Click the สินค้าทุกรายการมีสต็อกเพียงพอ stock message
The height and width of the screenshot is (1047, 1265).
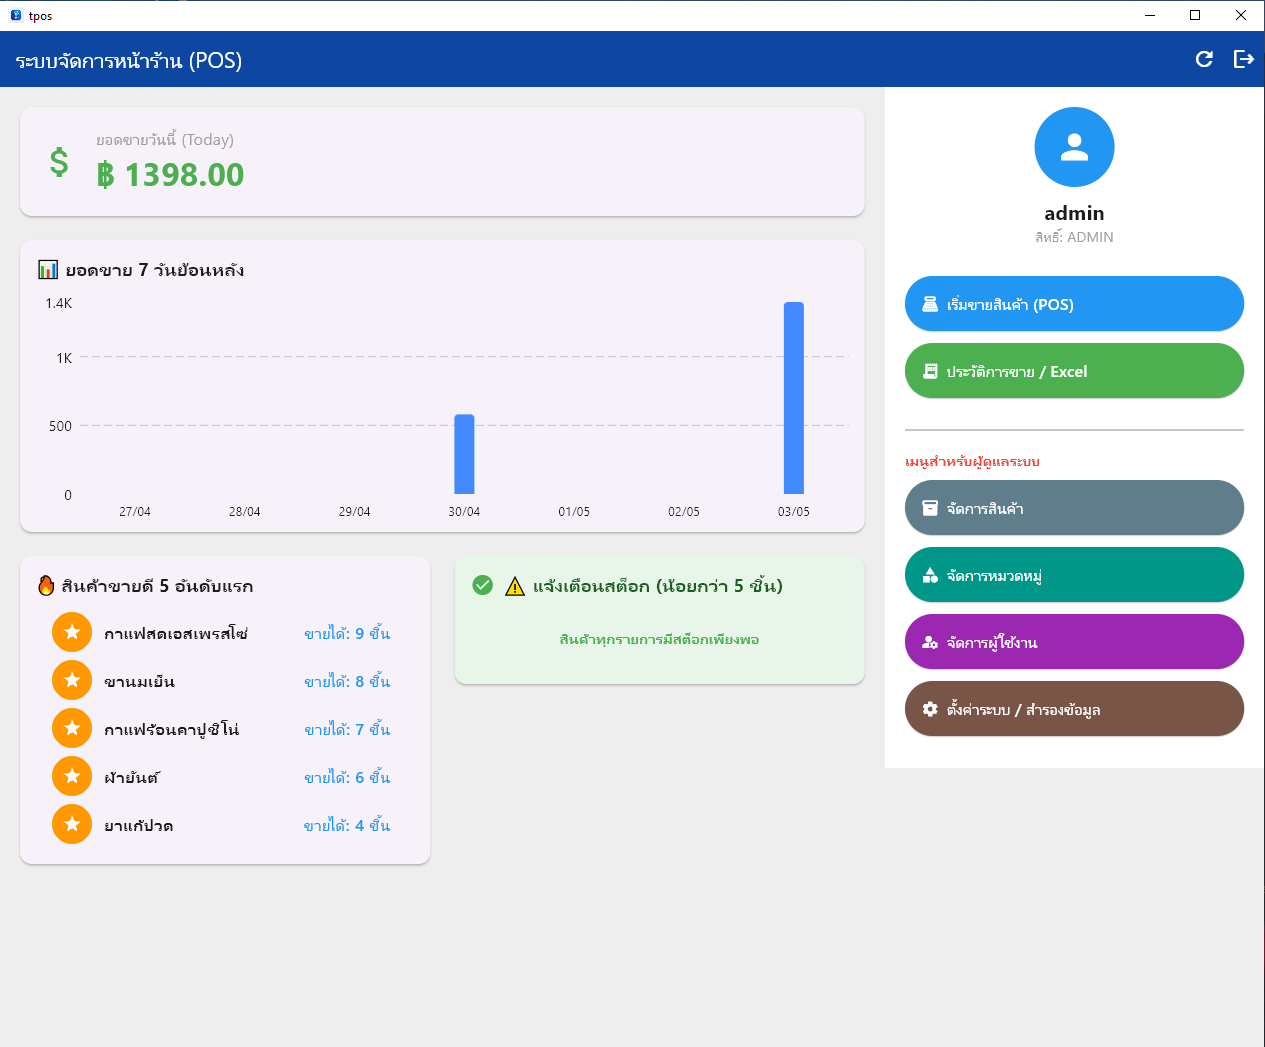(x=659, y=639)
